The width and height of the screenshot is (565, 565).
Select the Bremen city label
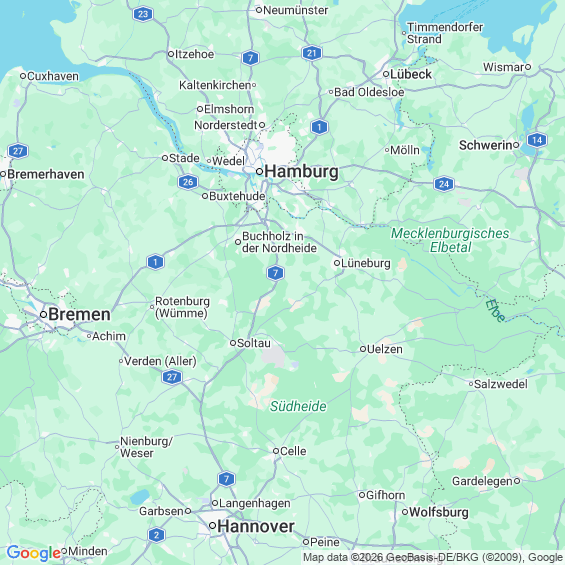click(79, 314)
